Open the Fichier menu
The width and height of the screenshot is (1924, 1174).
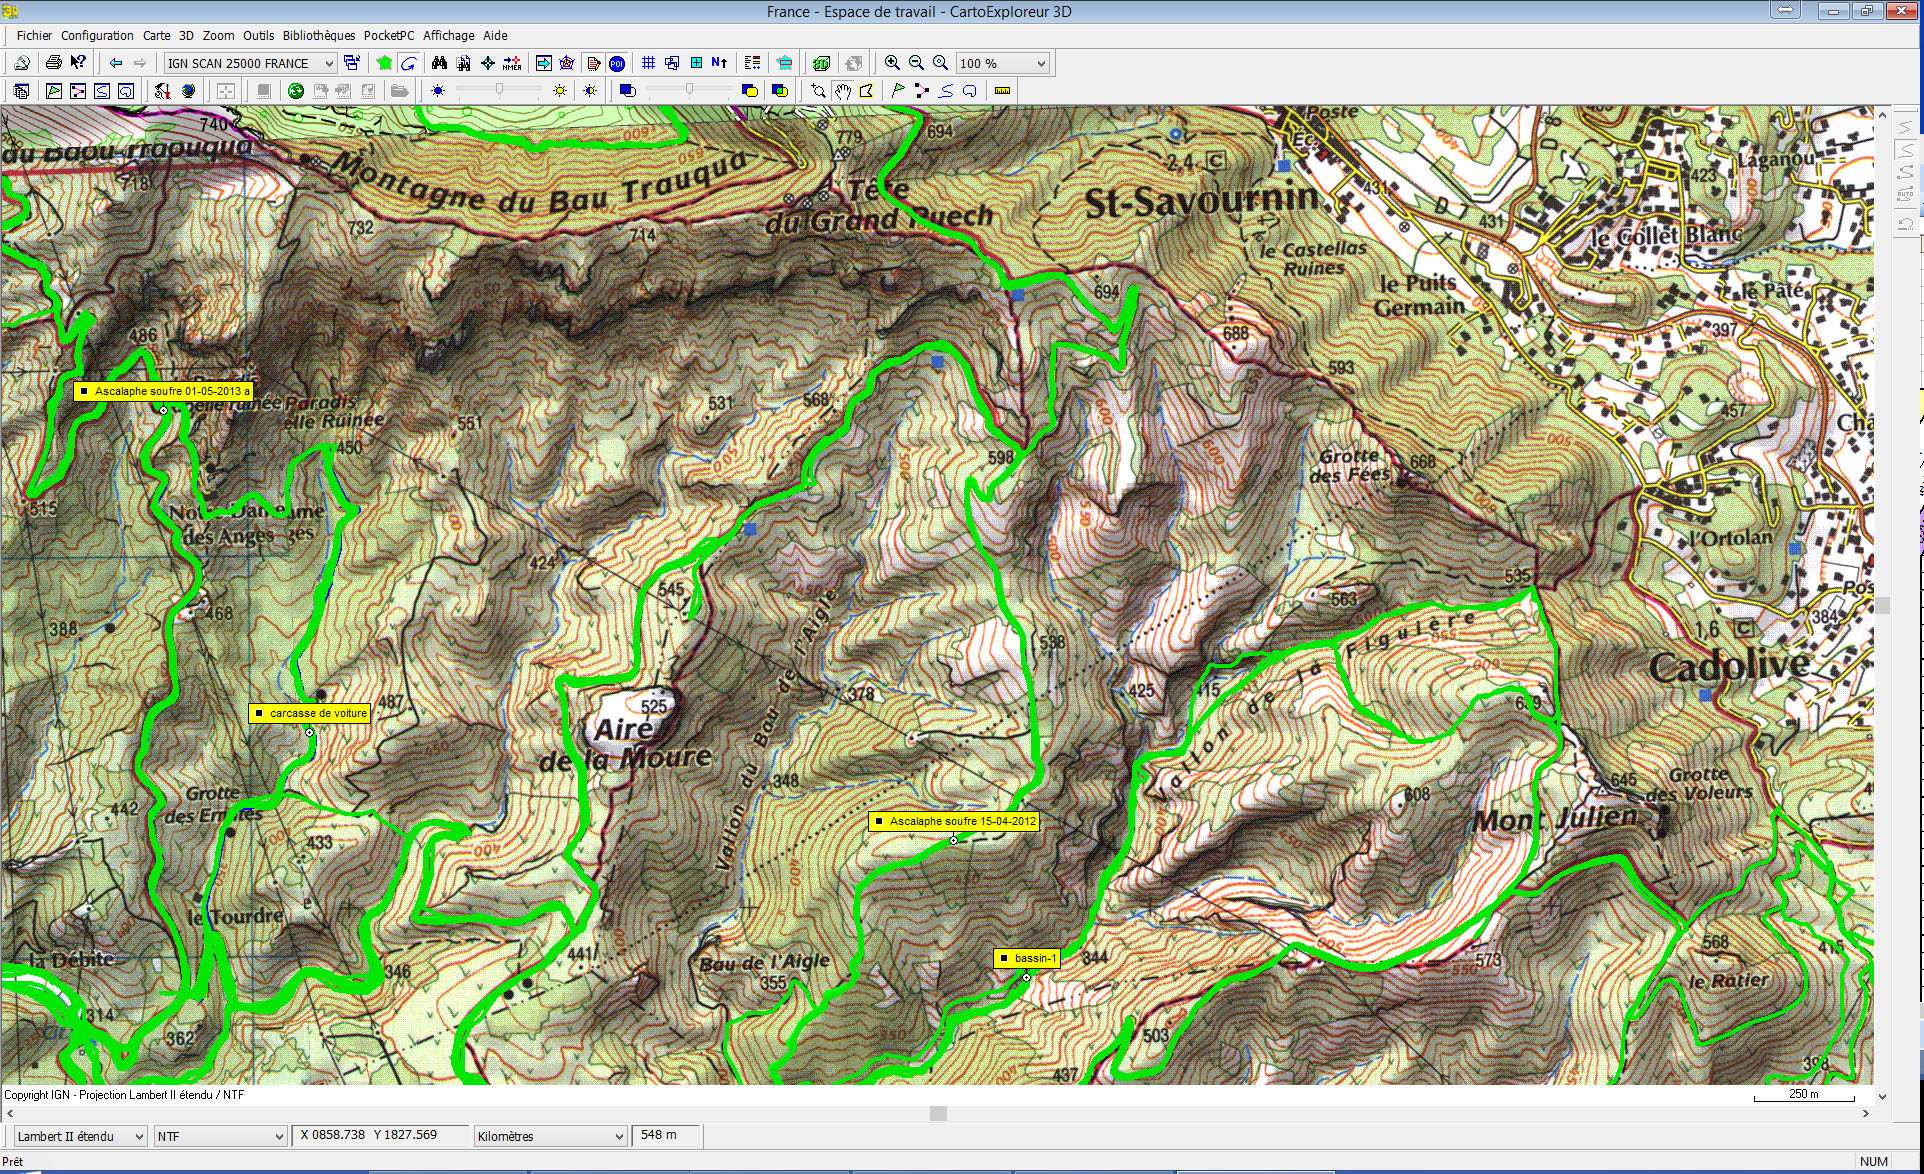33,35
